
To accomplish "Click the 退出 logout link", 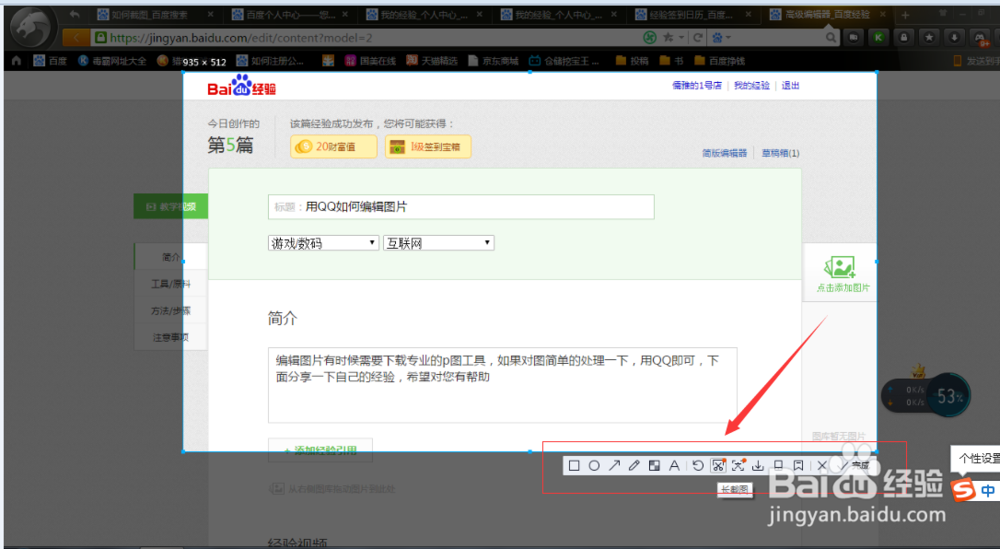I will [790, 85].
